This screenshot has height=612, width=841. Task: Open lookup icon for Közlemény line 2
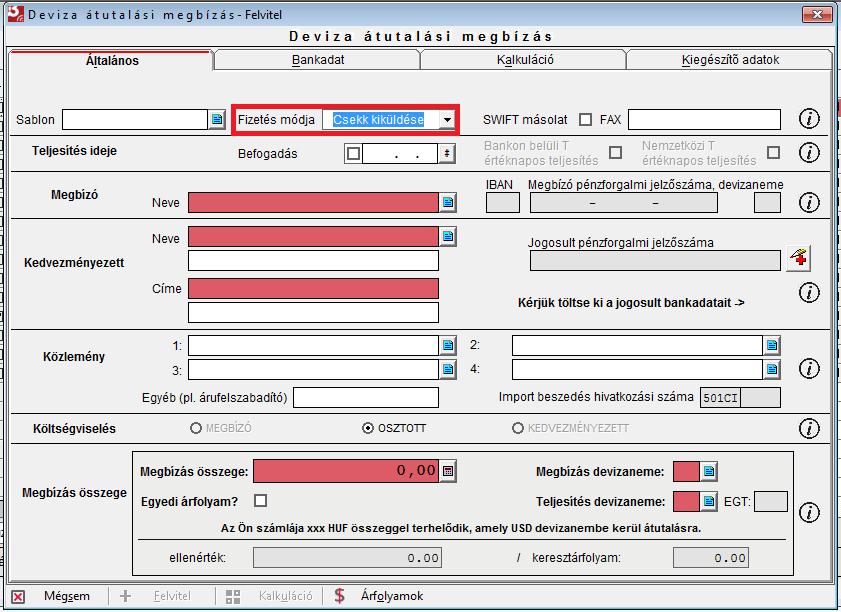[x=772, y=345]
